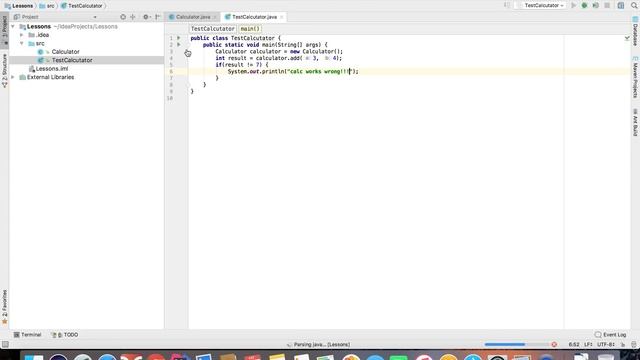Screen dimensions: 640x360
Task: Click the Make Project build icon
Action: [x=507, y=6]
